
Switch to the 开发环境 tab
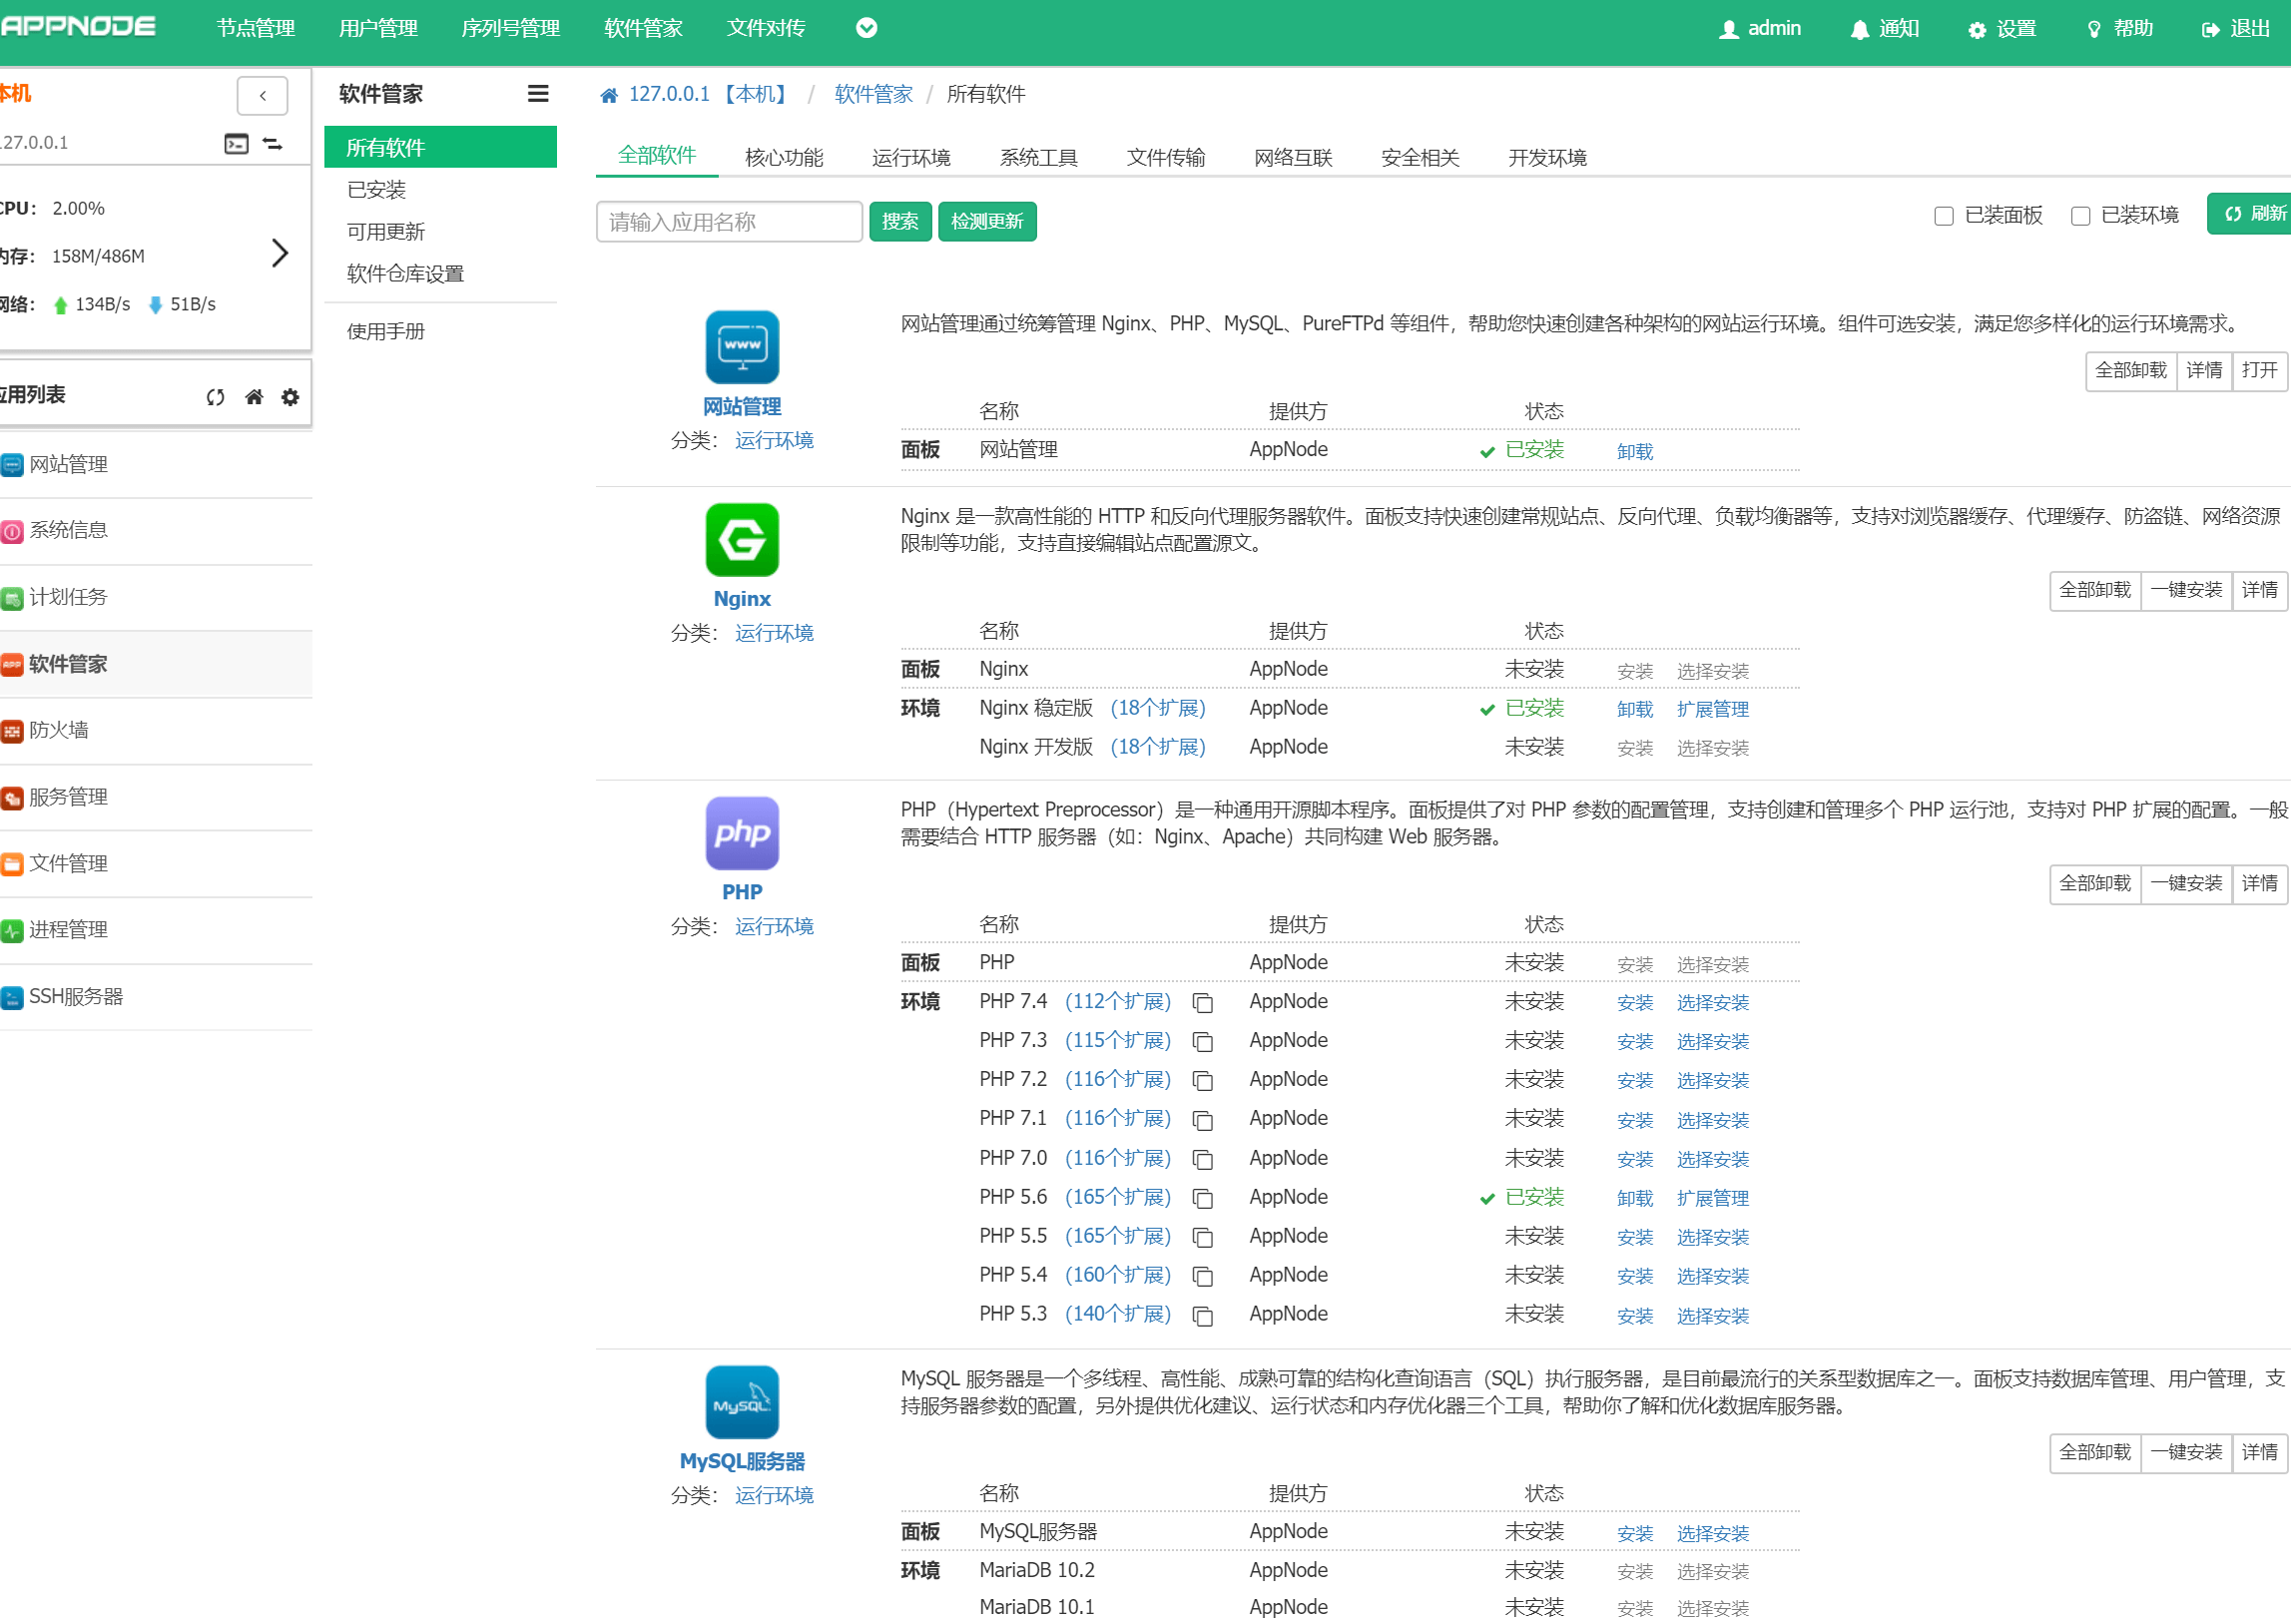pos(1547,157)
